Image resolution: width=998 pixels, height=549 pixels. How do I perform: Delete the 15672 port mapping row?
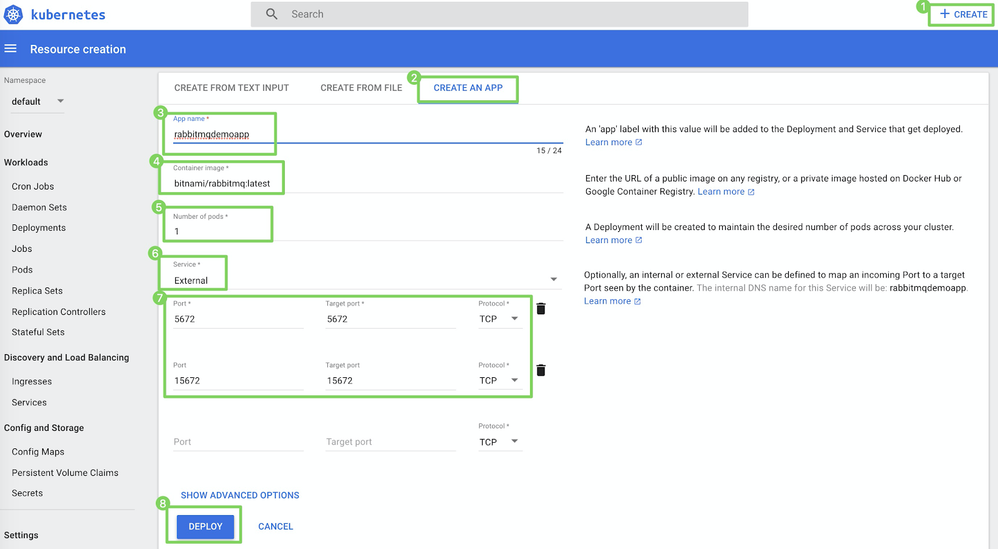(x=541, y=370)
